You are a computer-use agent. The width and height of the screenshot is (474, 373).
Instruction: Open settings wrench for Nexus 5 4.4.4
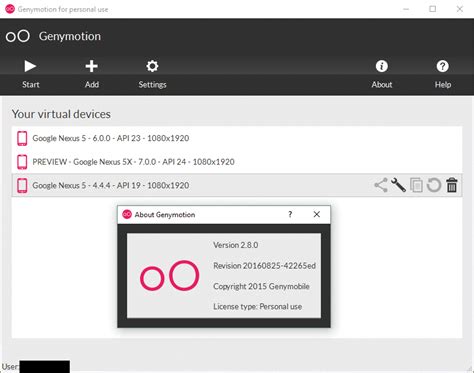[x=398, y=185]
